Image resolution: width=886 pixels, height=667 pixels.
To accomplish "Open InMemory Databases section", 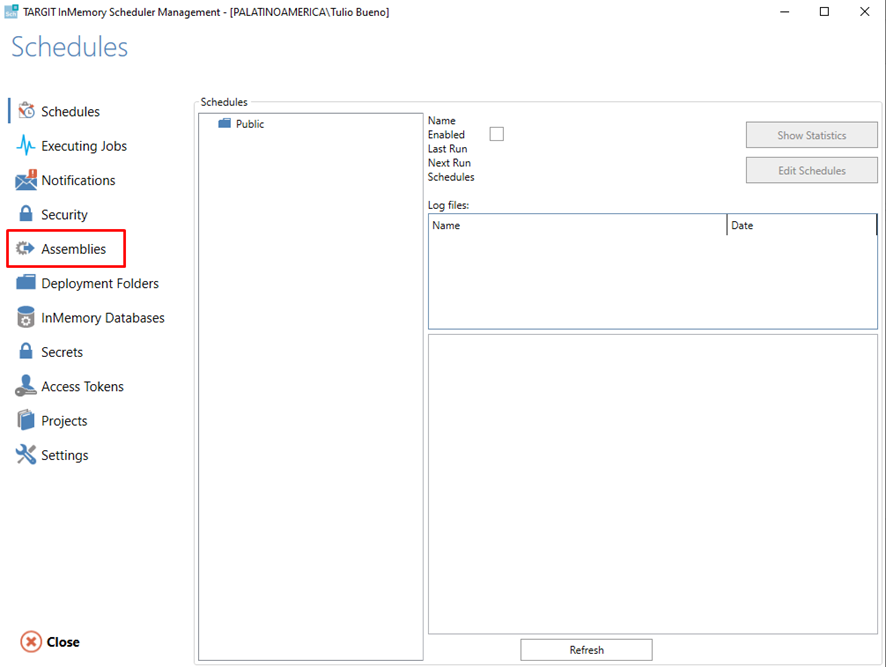I will 103,318.
